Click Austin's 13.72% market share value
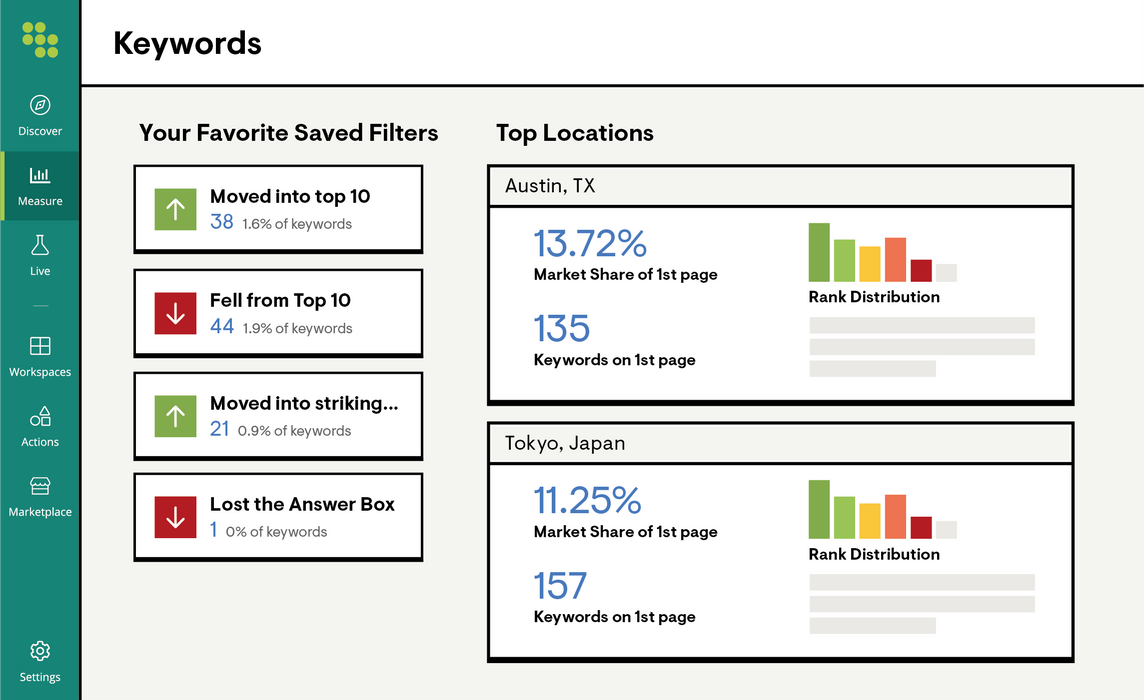This screenshot has width=1144, height=700. (x=590, y=243)
